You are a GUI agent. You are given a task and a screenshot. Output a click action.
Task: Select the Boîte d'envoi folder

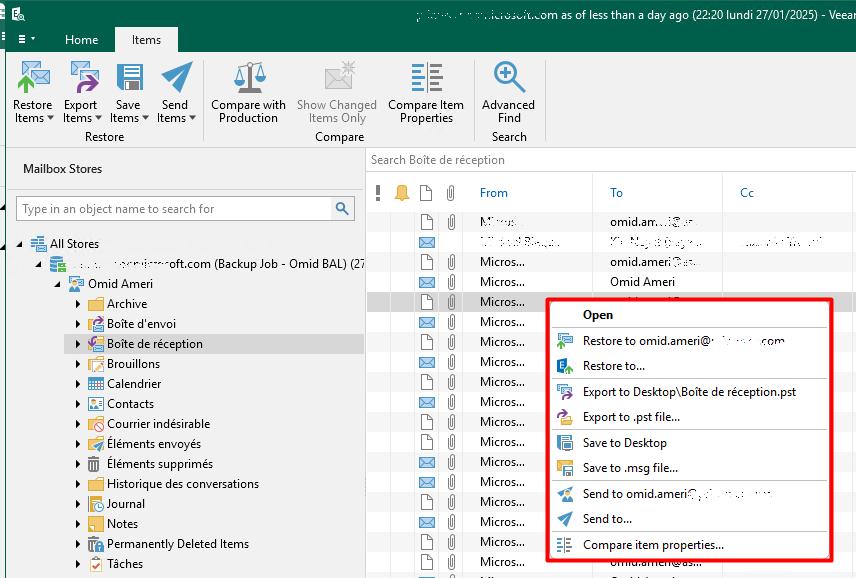coord(141,324)
